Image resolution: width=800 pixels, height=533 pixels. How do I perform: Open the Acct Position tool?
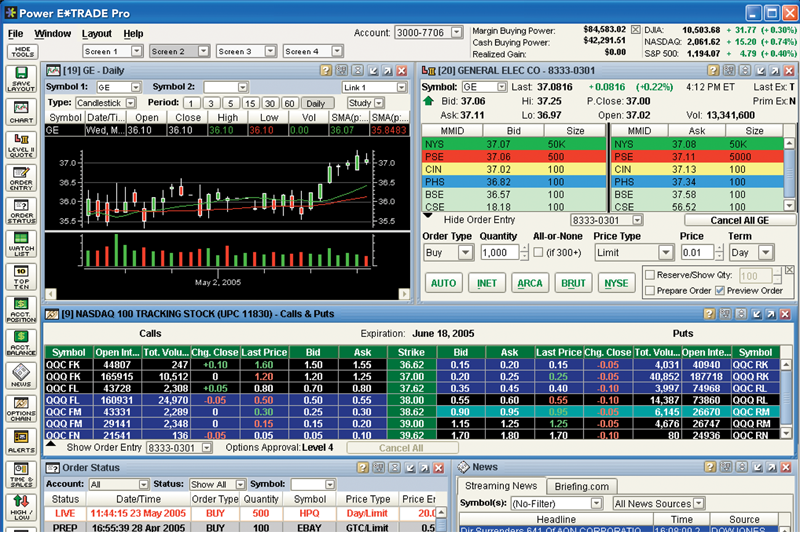[21, 310]
